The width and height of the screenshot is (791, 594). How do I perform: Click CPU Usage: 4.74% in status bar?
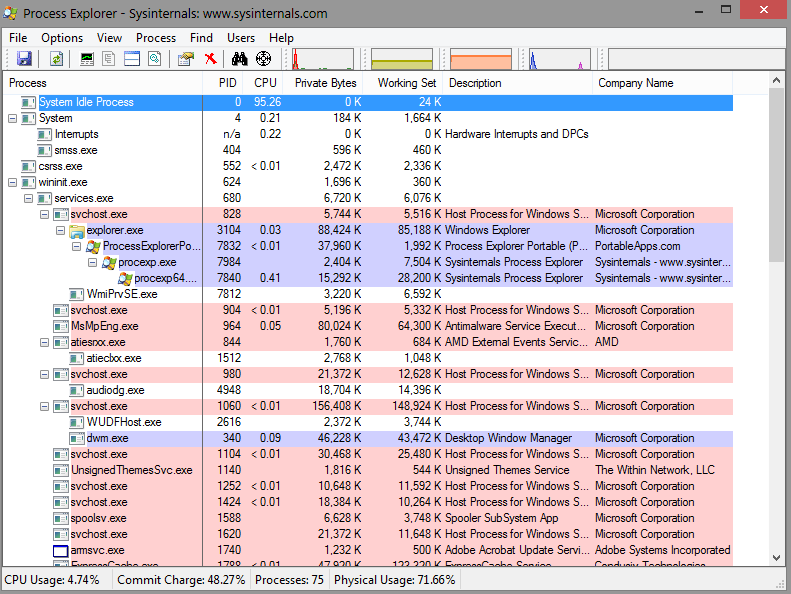coord(52,580)
